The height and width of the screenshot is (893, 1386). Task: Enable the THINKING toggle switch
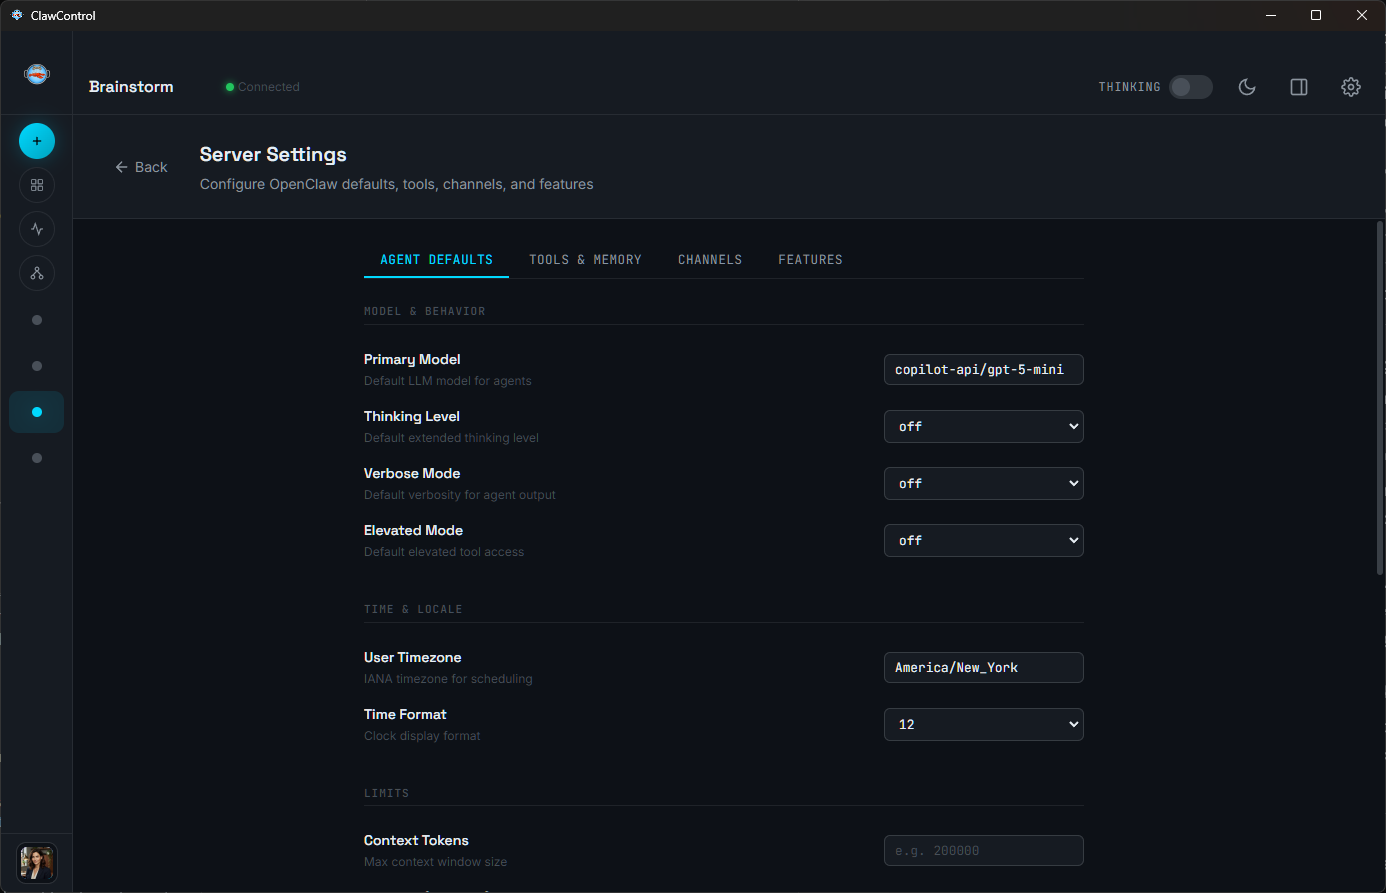point(1190,87)
